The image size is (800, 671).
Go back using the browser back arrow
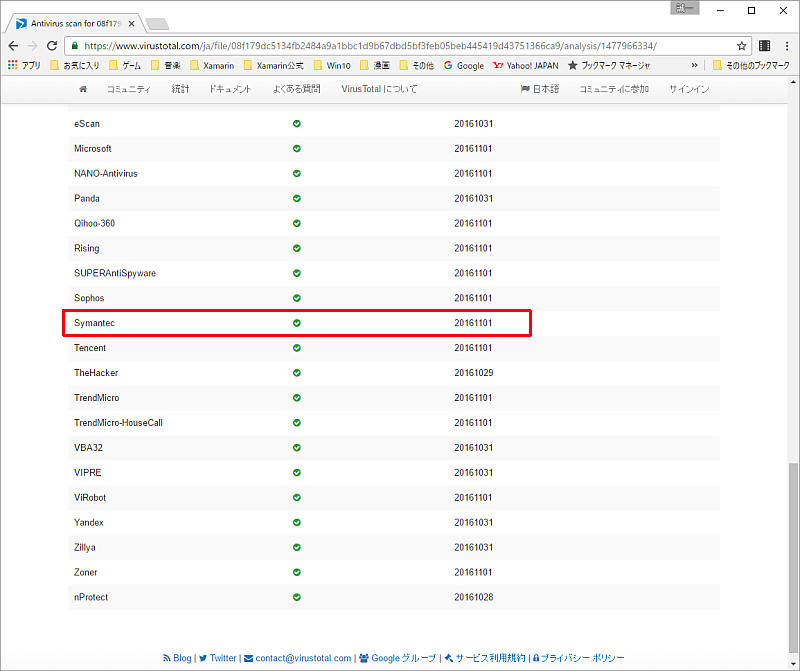click(13, 46)
